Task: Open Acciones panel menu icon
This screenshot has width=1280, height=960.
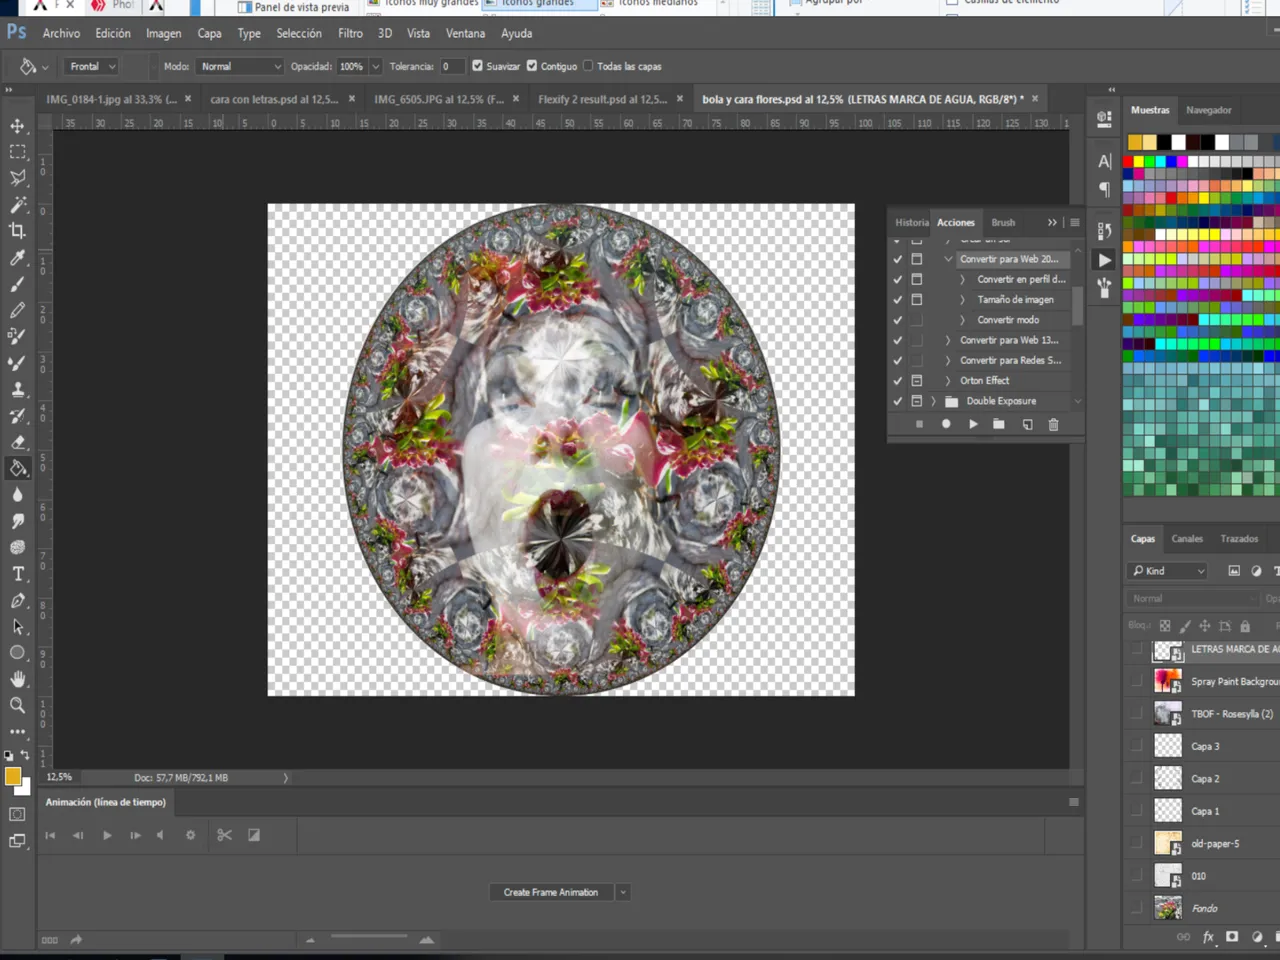Action: click(1075, 222)
